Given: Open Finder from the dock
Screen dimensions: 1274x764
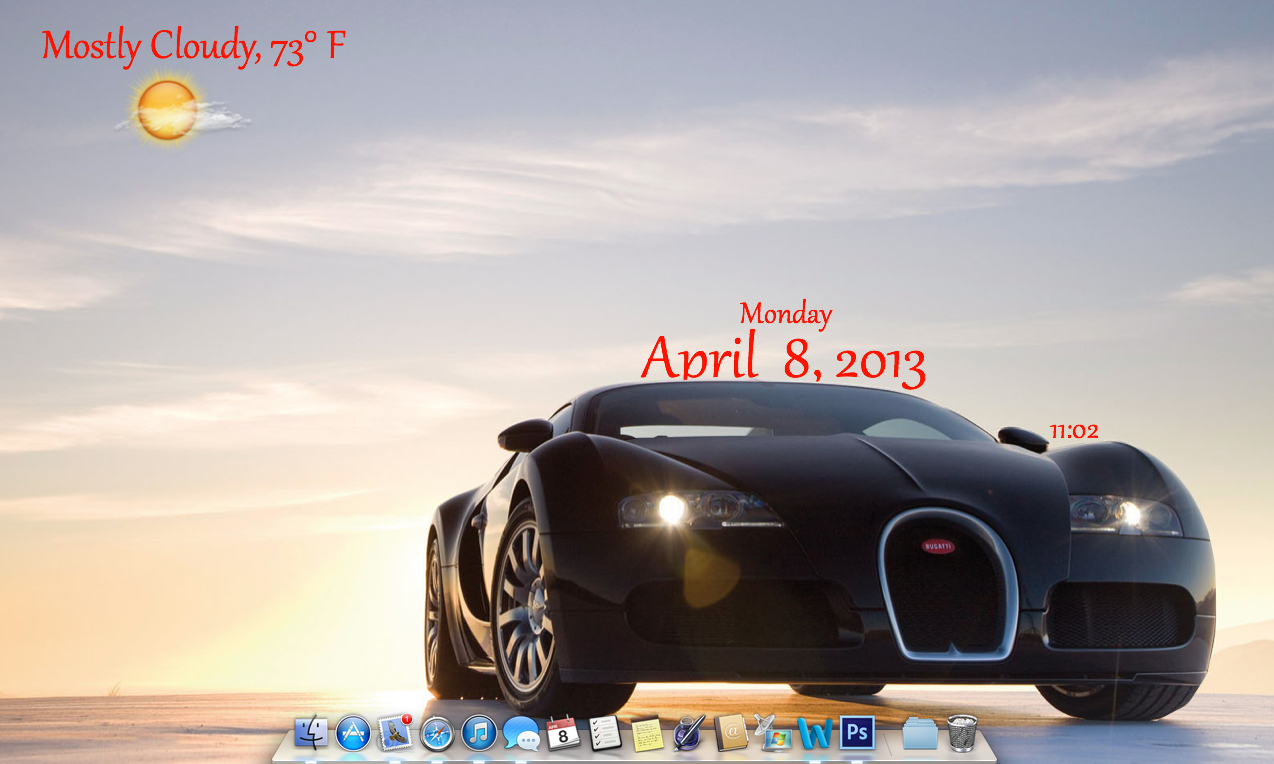Looking at the screenshot, I should tap(312, 733).
